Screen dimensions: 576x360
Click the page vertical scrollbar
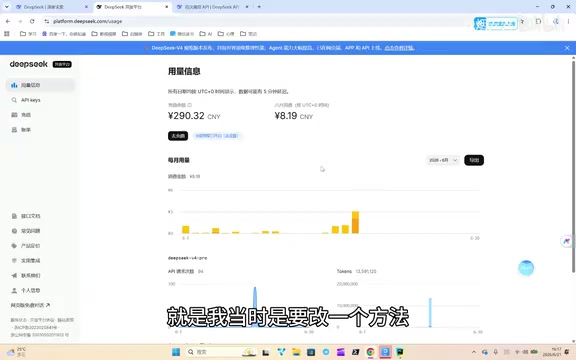[573, 166]
